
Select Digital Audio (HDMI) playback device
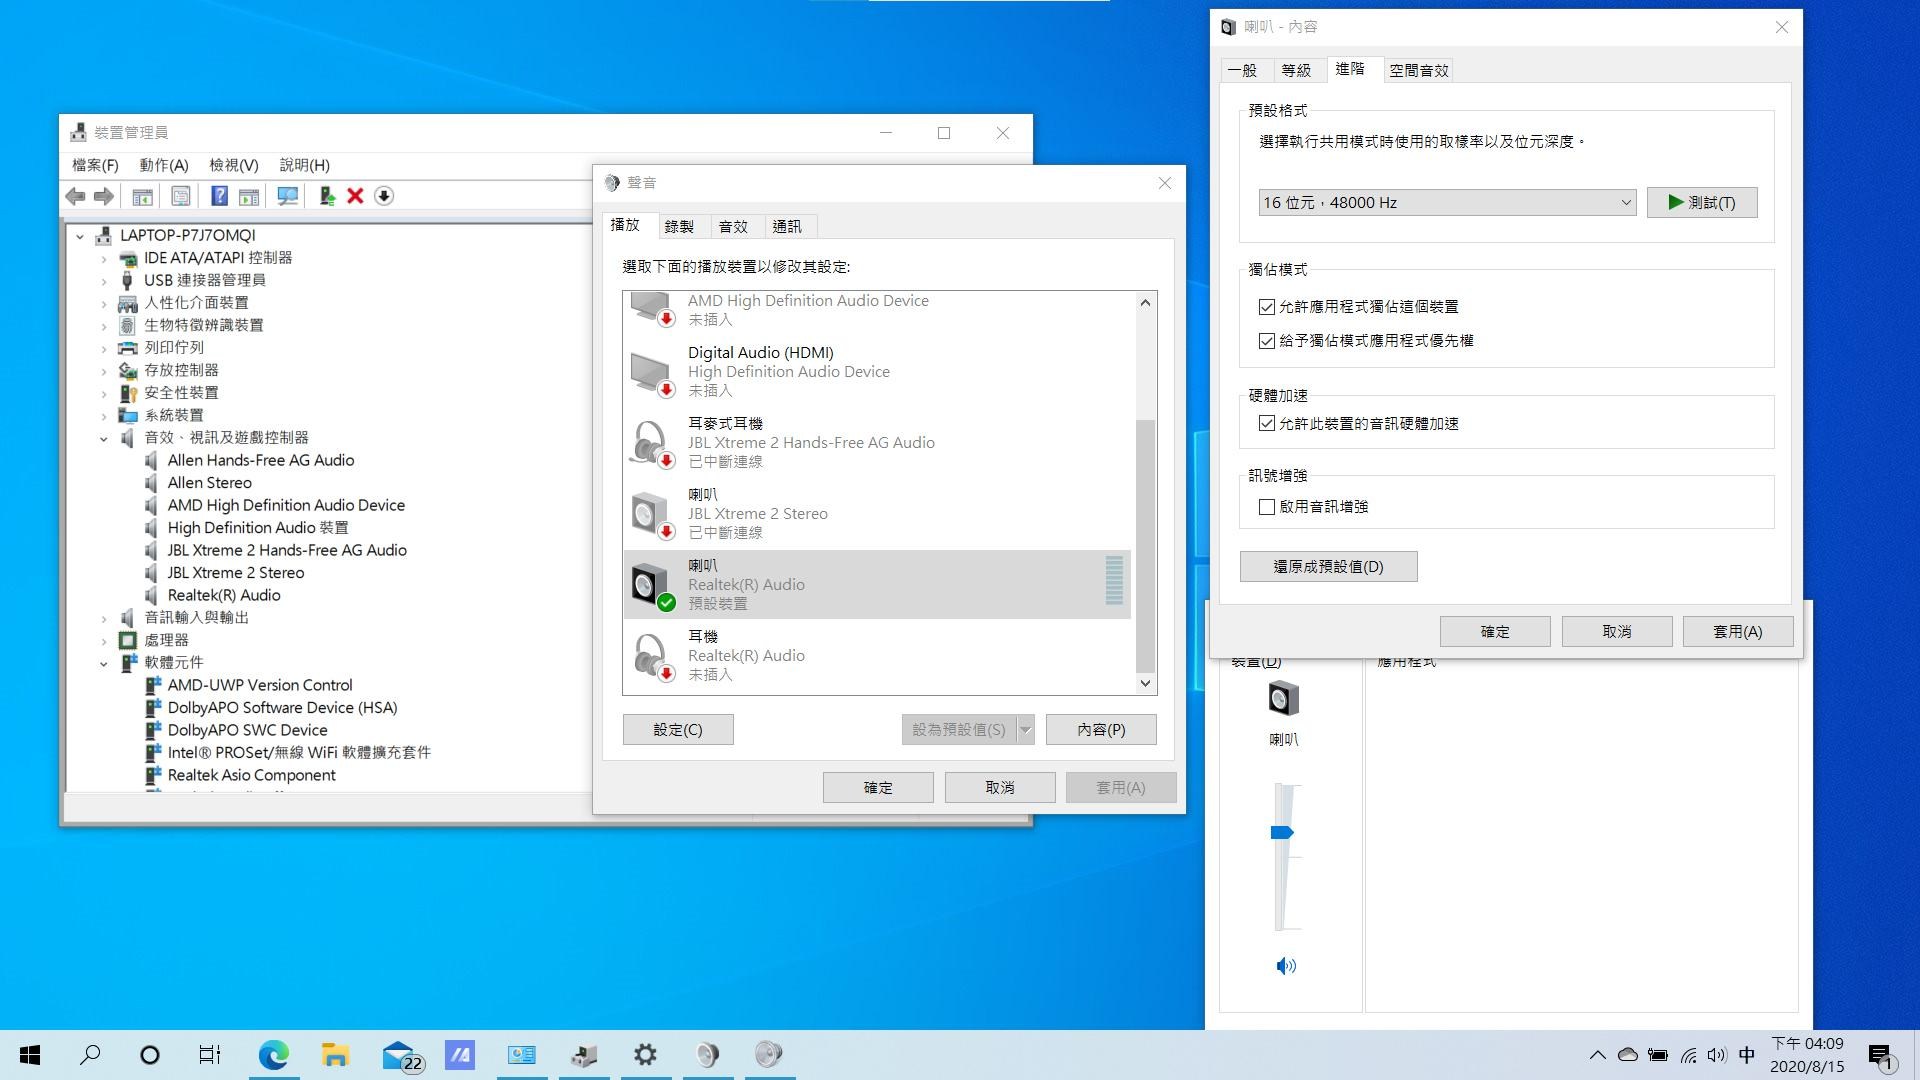[877, 371]
